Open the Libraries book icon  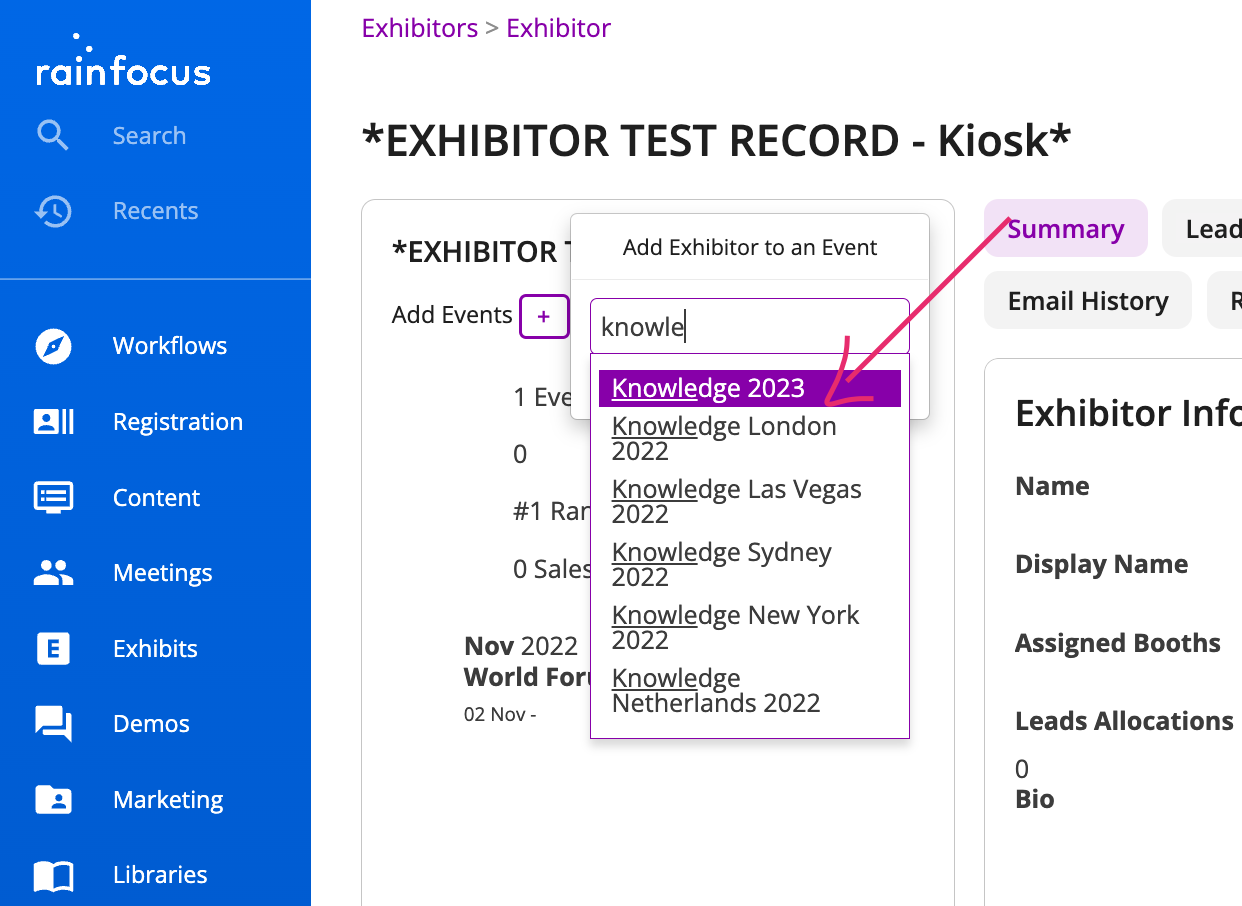click(53, 875)
